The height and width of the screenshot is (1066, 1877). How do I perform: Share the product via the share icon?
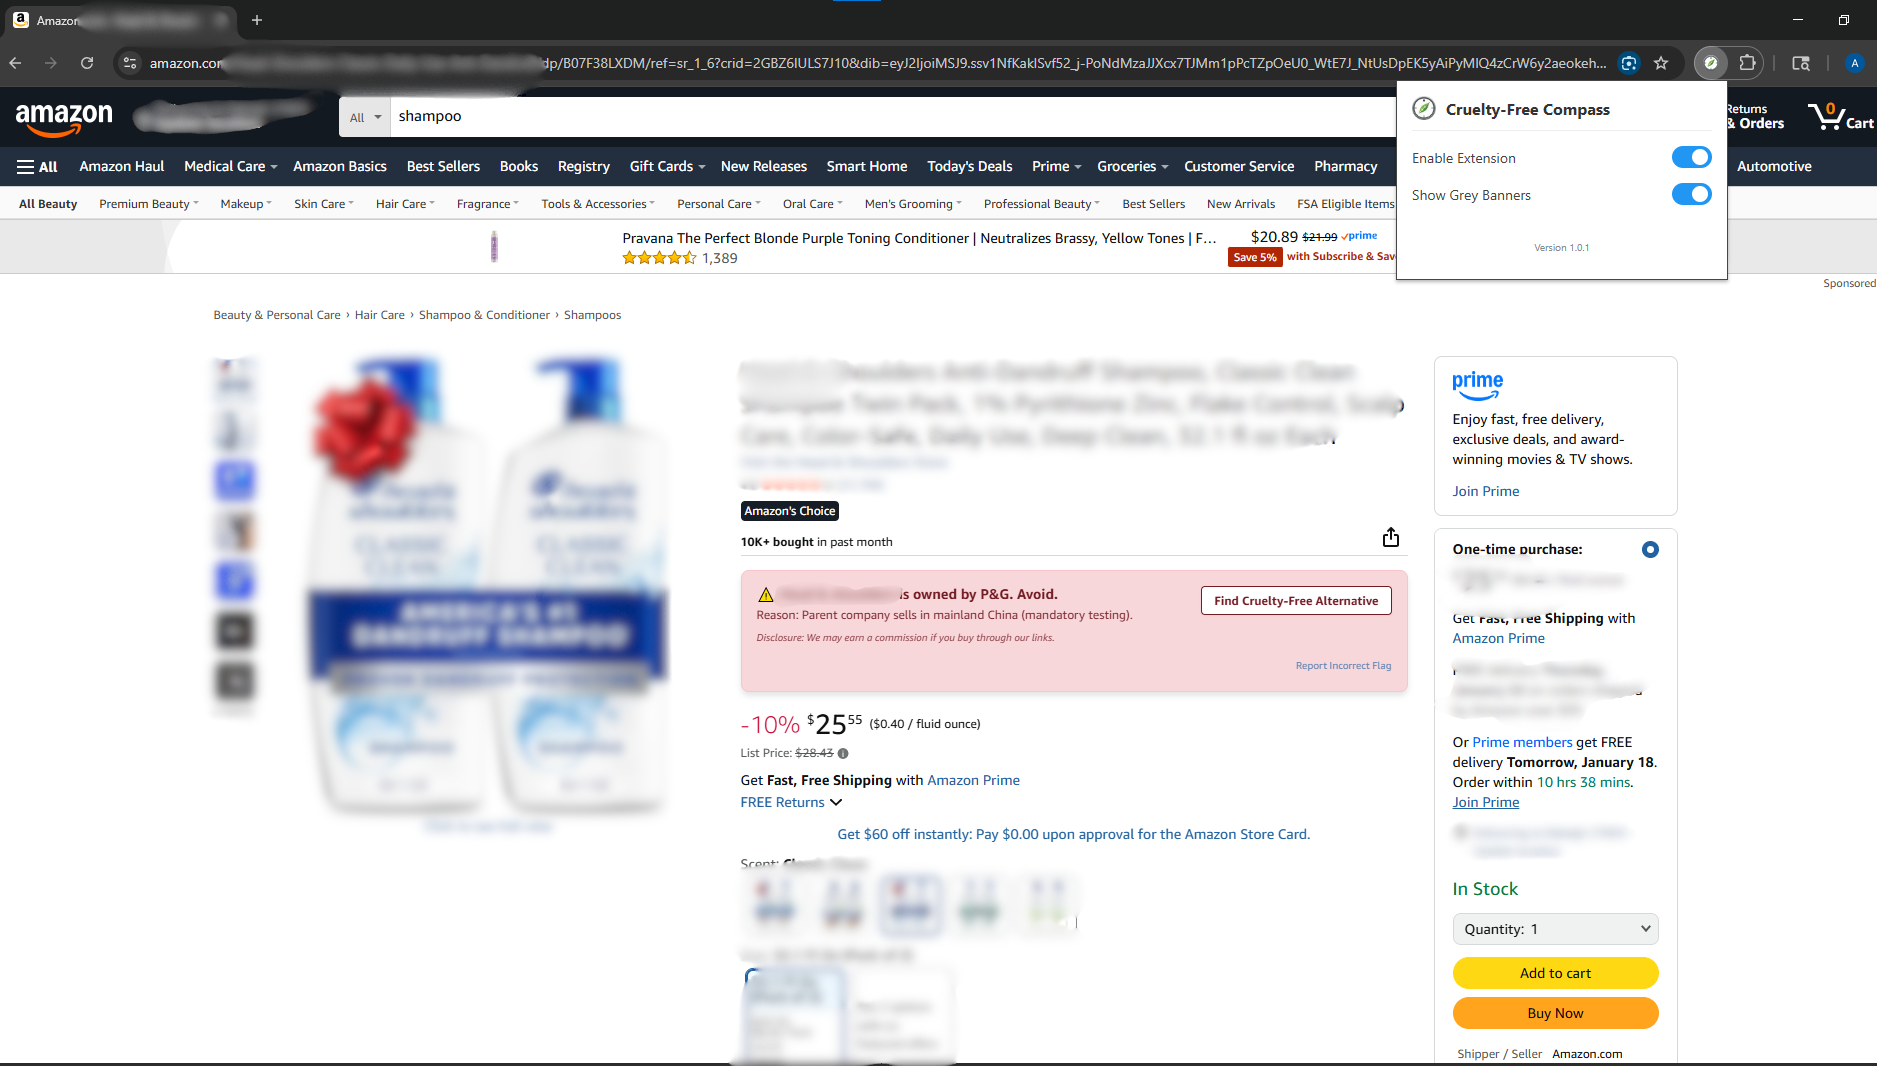click(x=1390, y=537)
